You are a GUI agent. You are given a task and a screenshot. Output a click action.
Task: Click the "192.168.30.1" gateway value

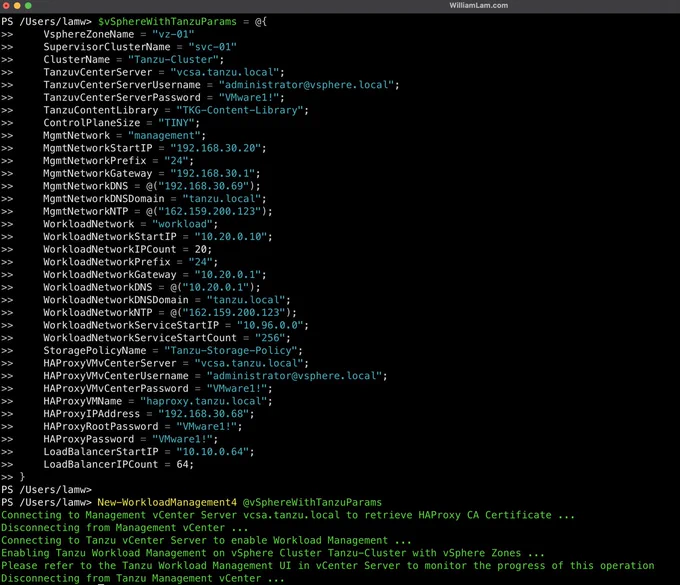coord(212,173)
